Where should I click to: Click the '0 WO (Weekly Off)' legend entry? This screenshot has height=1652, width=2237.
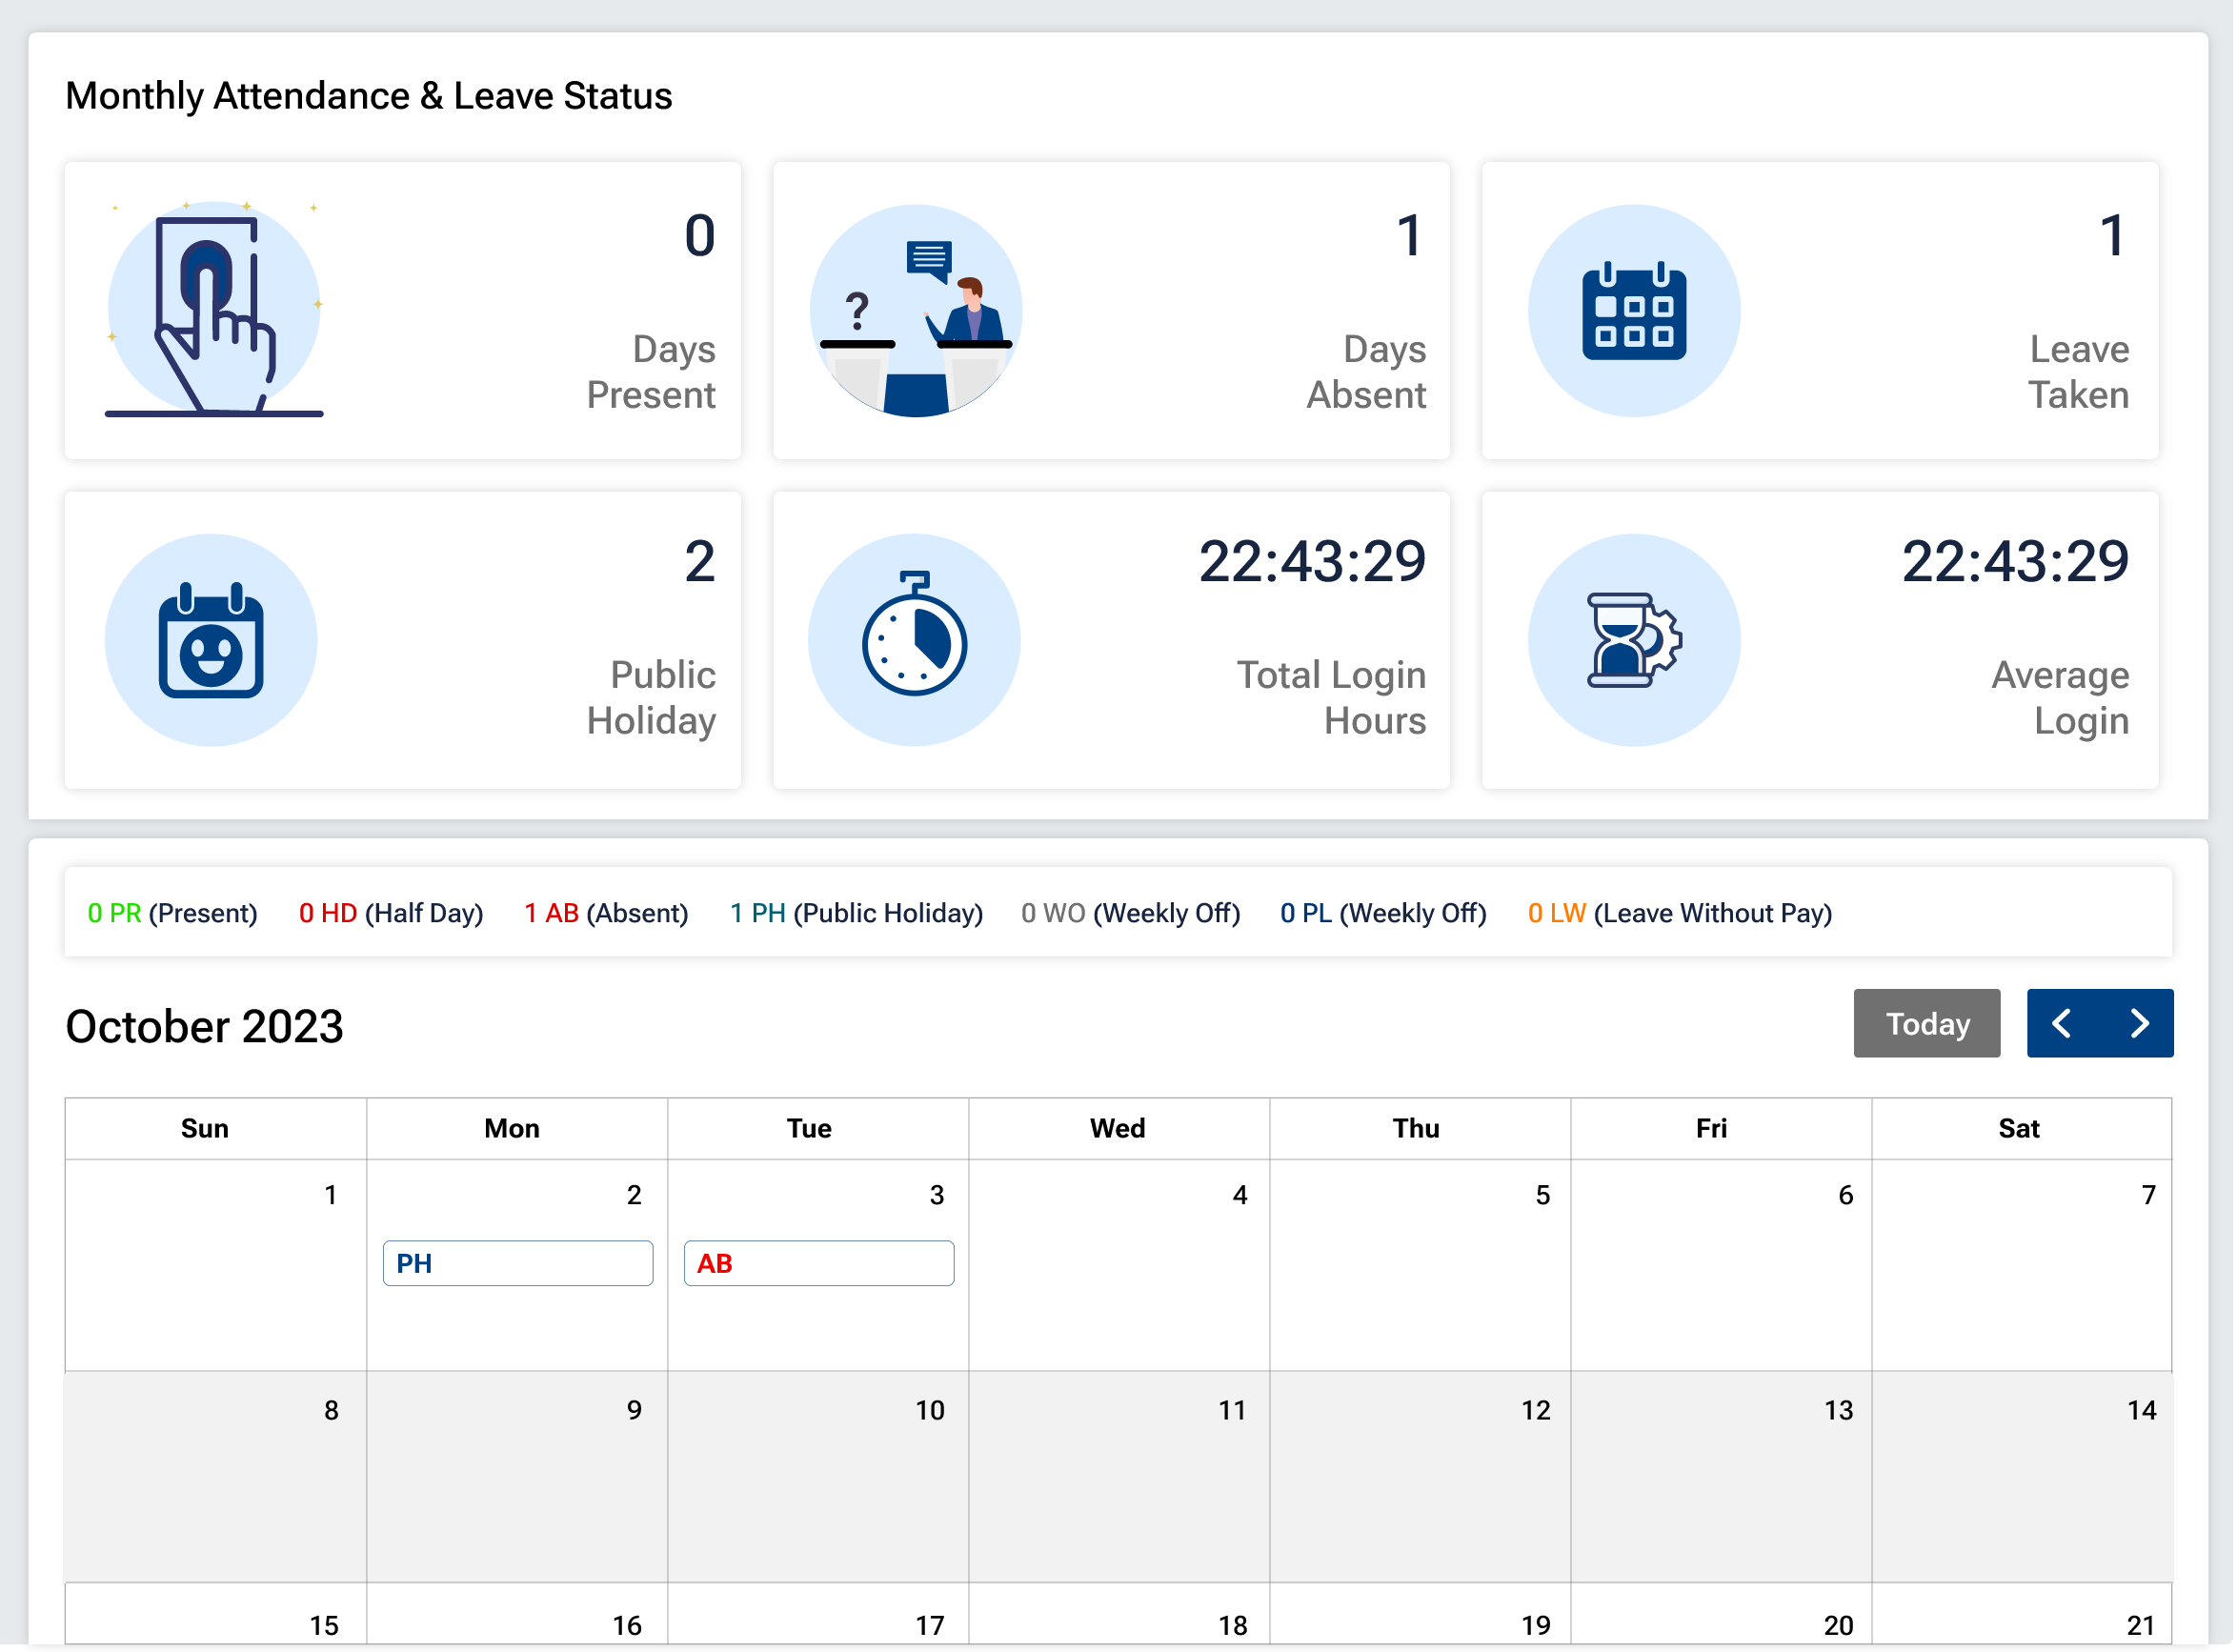click(1133, 914)
